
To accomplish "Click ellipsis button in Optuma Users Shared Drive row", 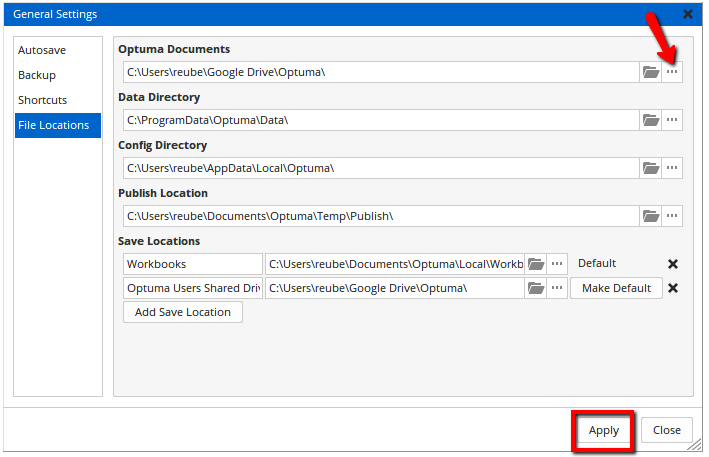I will [x=557, y=288].
